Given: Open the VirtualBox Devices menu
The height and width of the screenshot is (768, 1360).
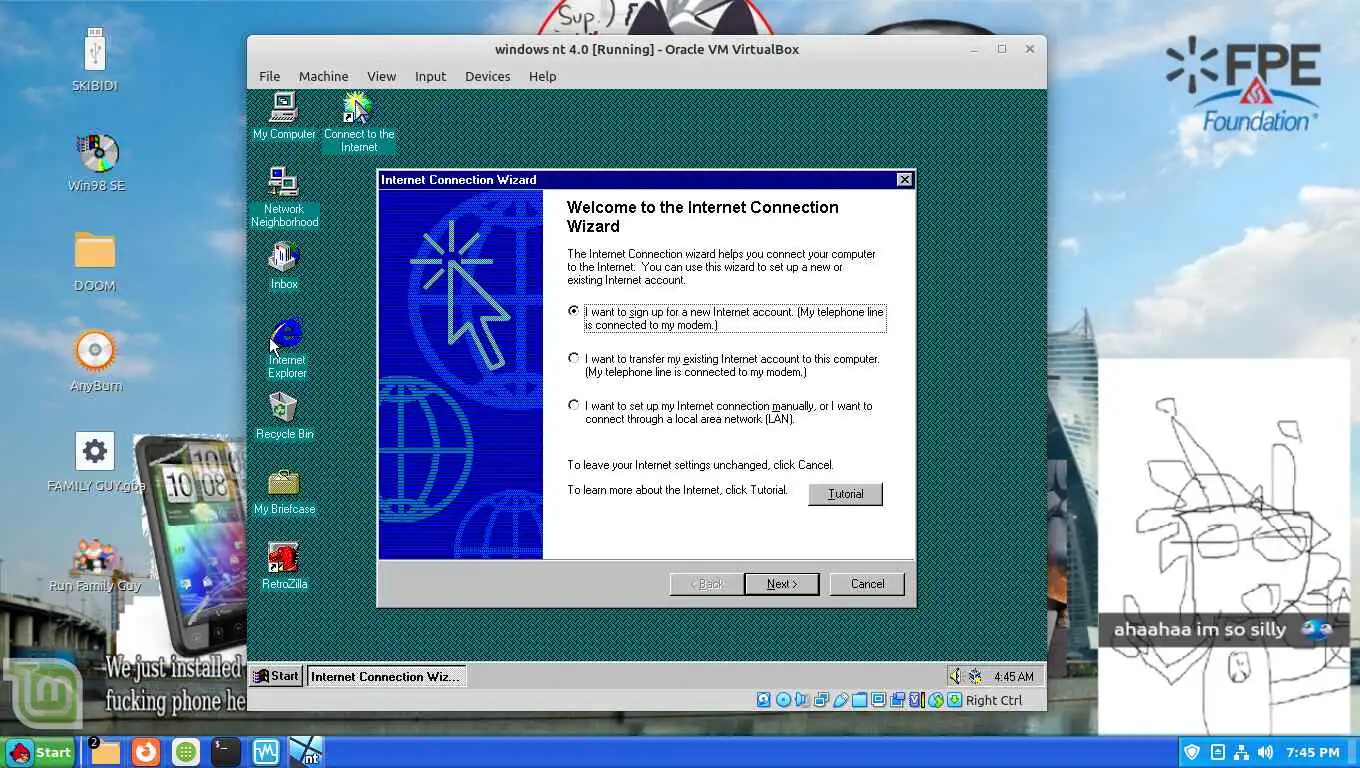Looking at the screenshot, I should coord(487,76).
